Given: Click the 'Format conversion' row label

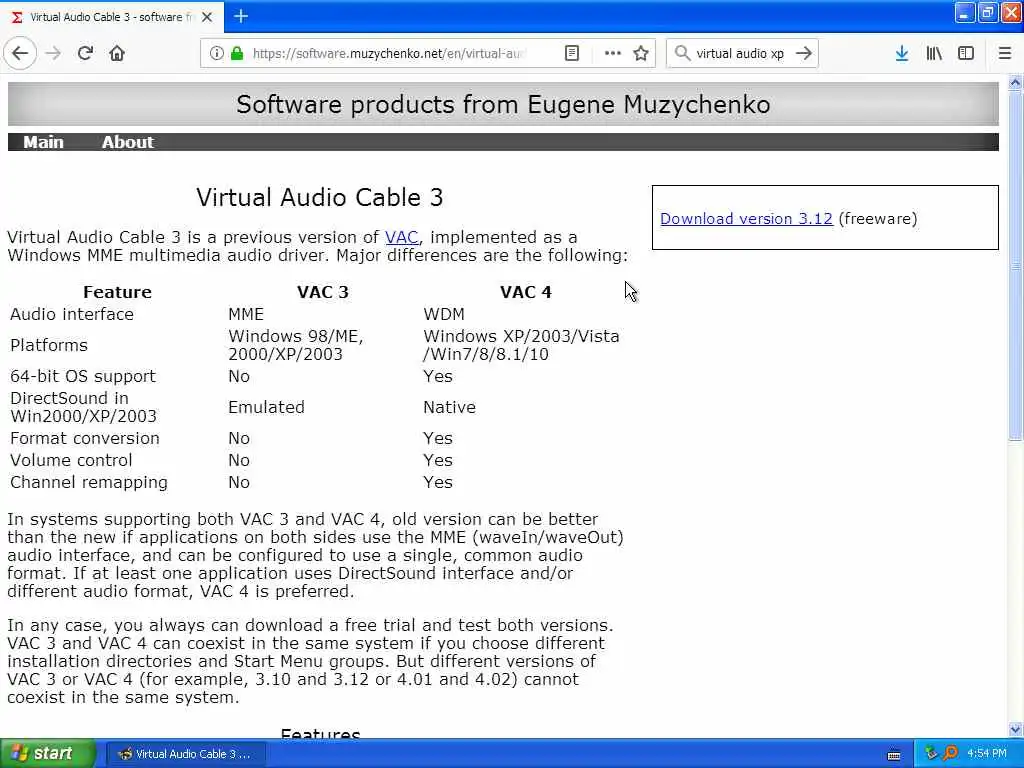Looking at the screenshot, I should coord(85,438).
